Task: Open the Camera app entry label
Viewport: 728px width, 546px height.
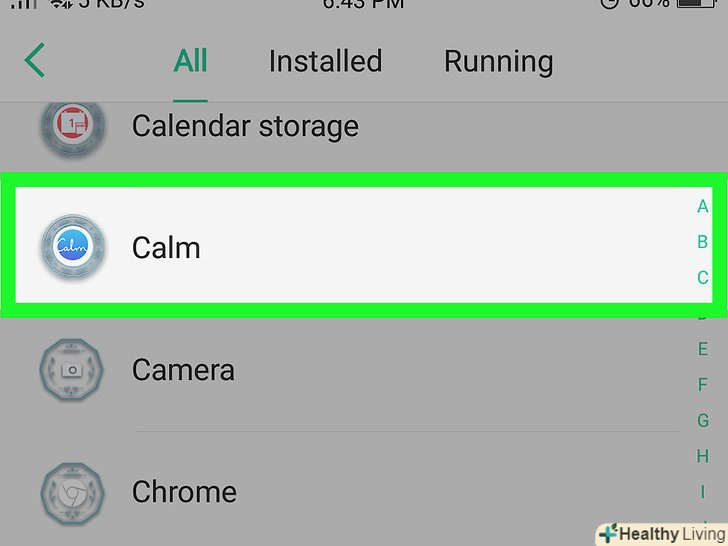Action: click(183, 369)
